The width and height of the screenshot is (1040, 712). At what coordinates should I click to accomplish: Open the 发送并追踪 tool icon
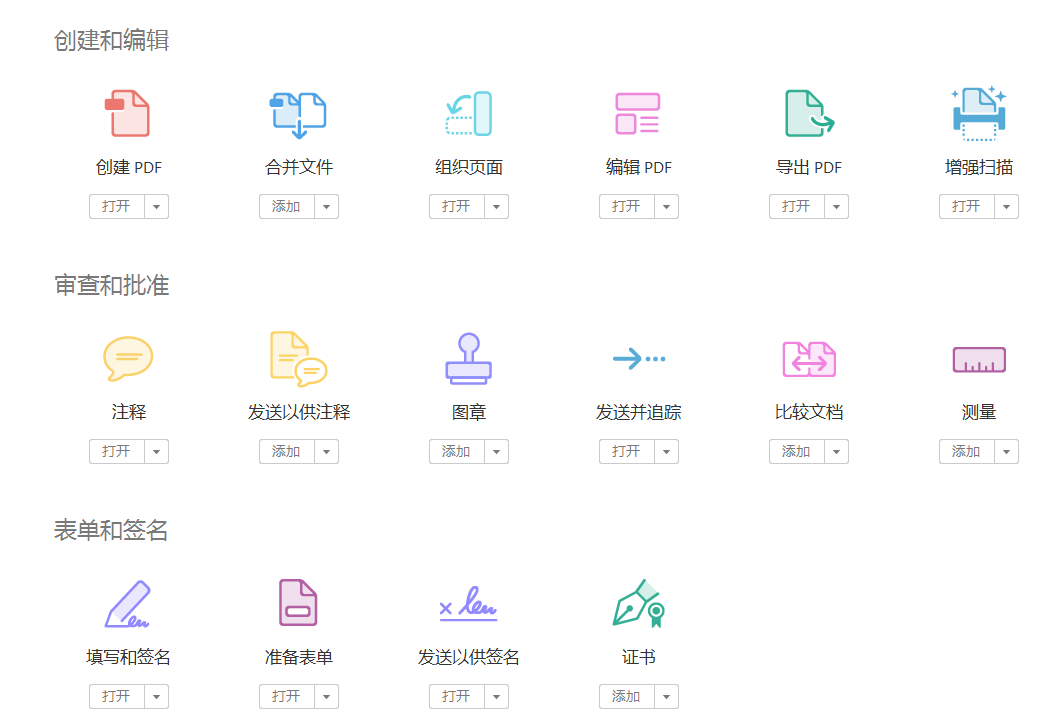pyautogui.click(x=638, y=357)
